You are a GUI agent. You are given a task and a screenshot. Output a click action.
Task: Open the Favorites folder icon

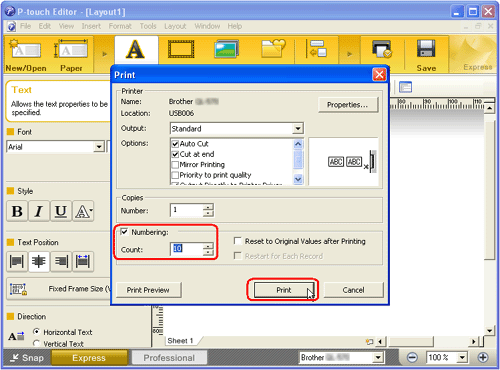(x=273, y=49)
